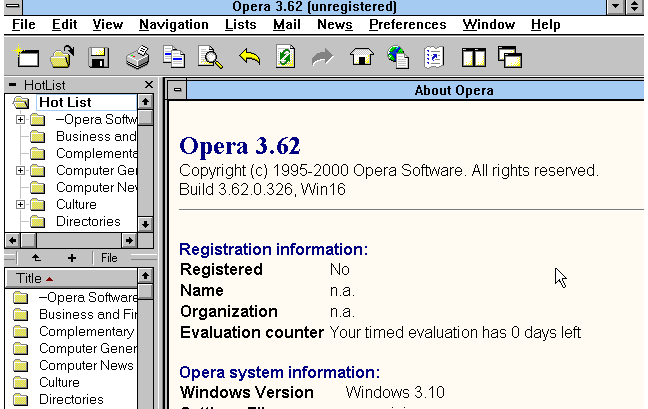Click the Print toolbar icon
648x409 pixels.
[138, 57]
